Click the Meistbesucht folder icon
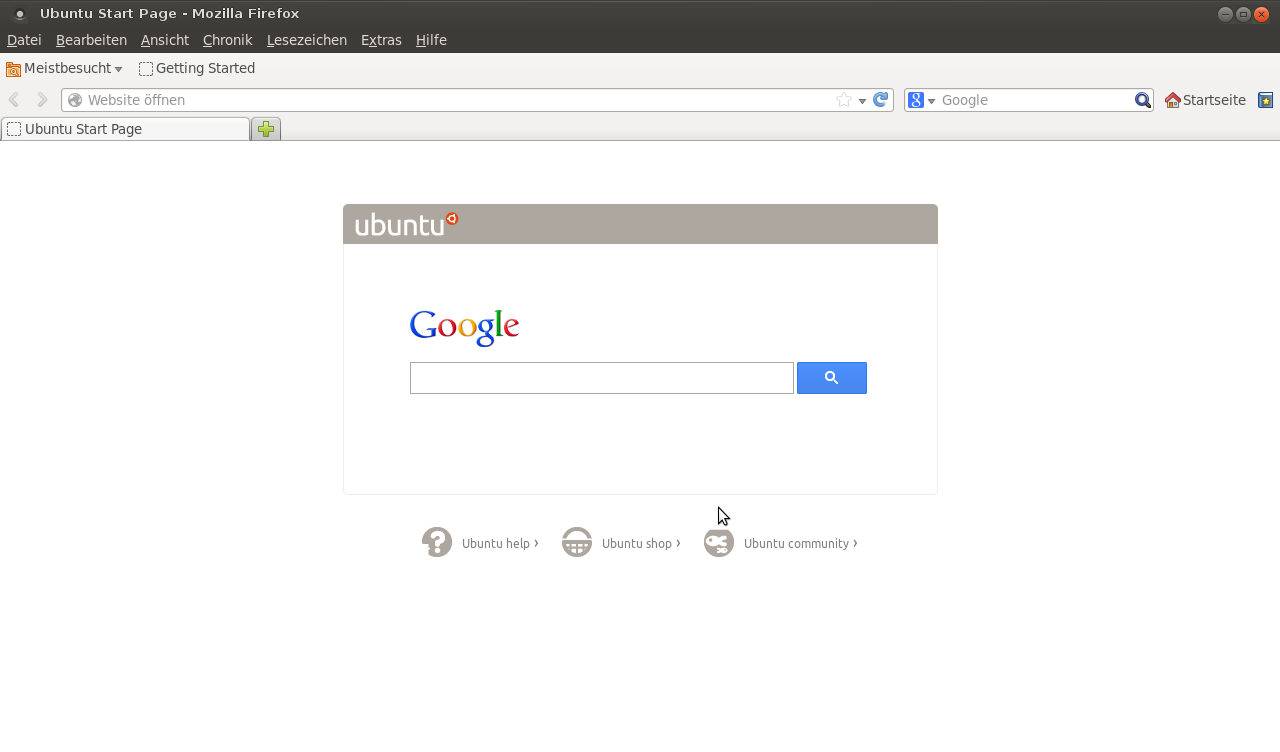 tap(14, 69)
